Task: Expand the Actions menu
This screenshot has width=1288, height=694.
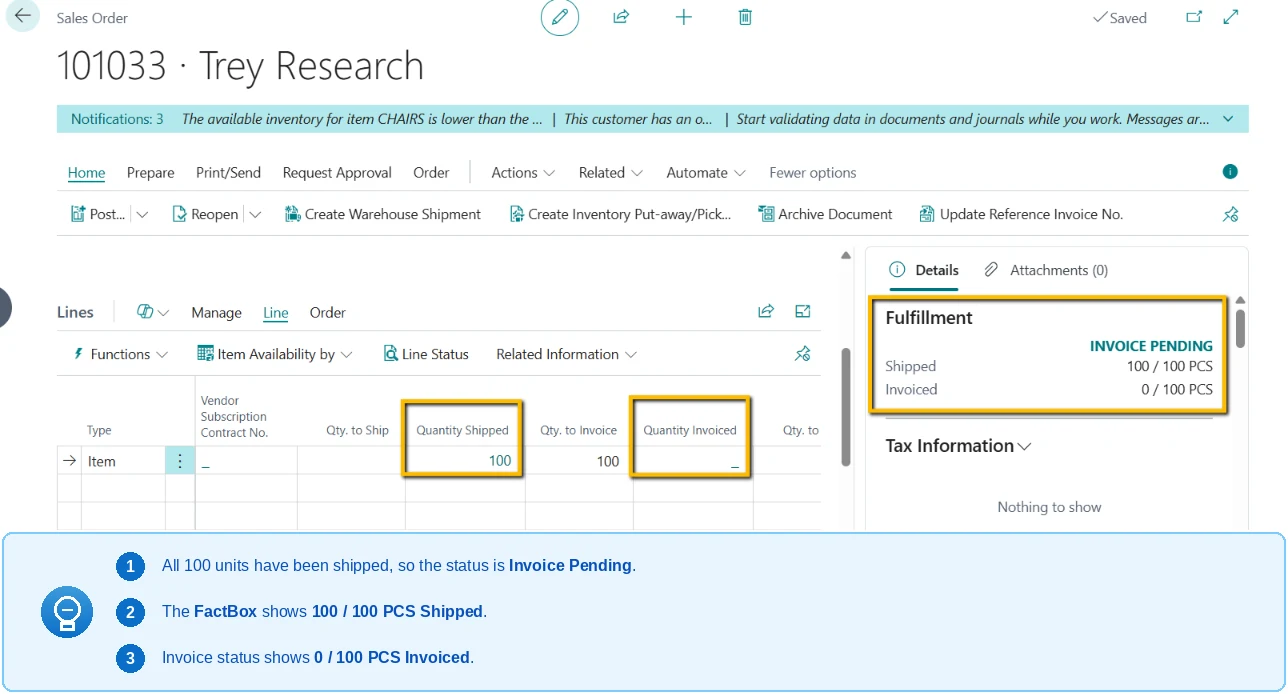Action: click(523, 172)
